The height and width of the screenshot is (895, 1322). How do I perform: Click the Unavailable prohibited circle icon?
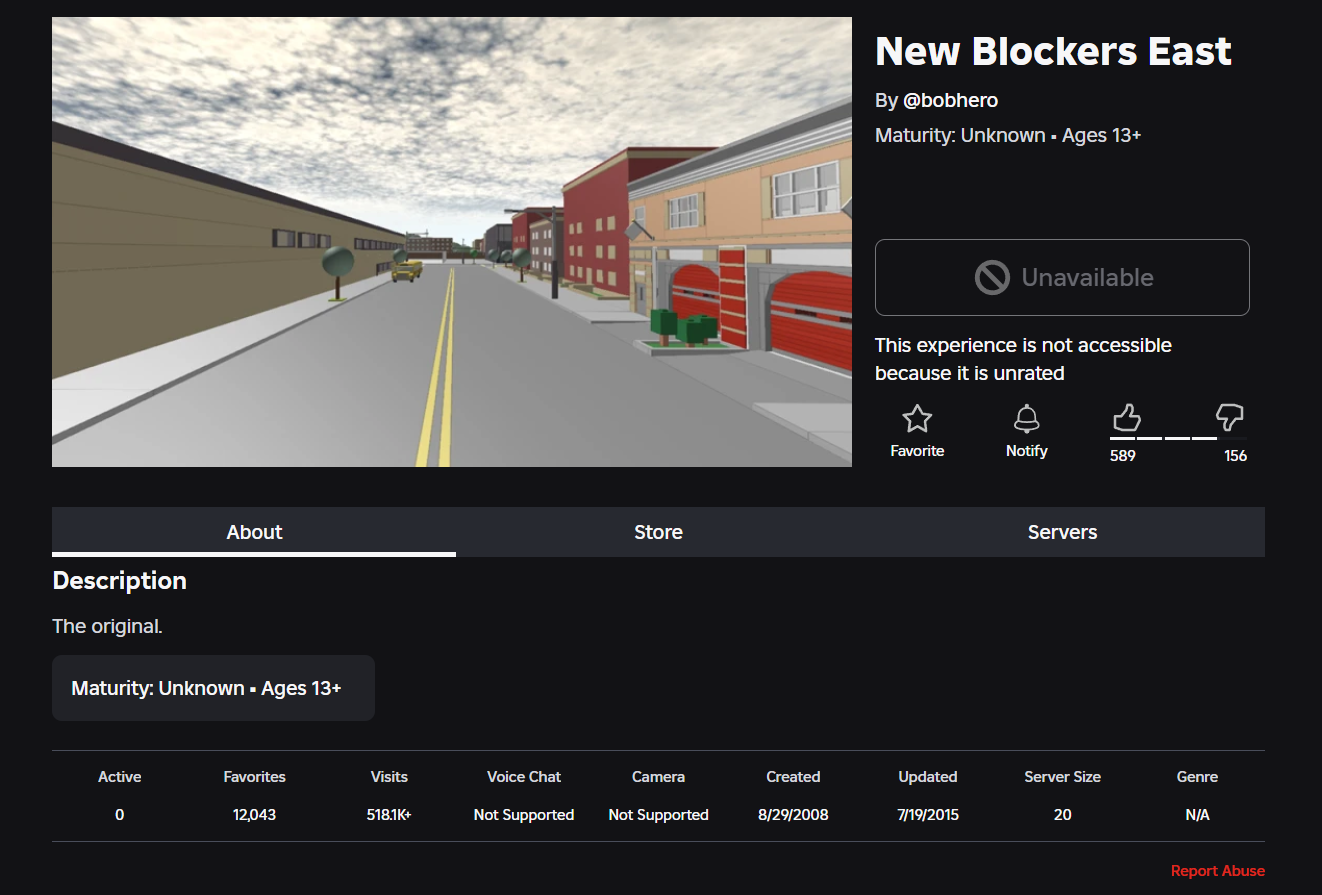992,277
